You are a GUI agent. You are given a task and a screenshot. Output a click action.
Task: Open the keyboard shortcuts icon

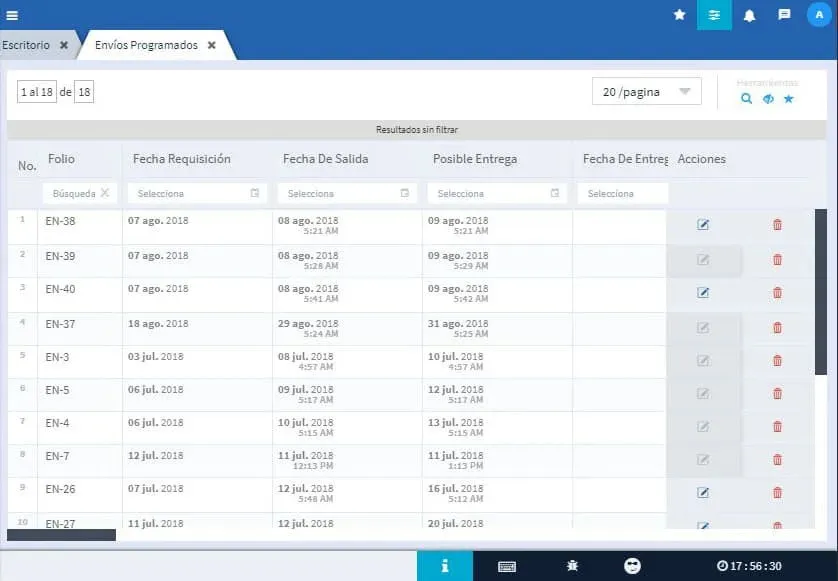click(507, 566)
